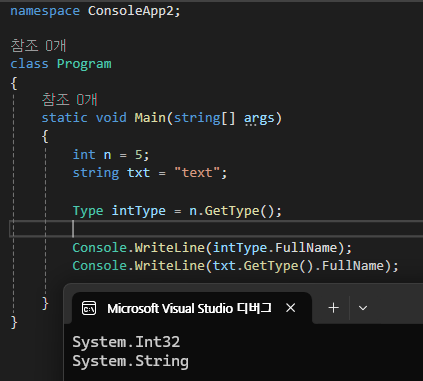Click the 'void' keyword
Screen dimensions: 423x381
[x=111, y=118]
